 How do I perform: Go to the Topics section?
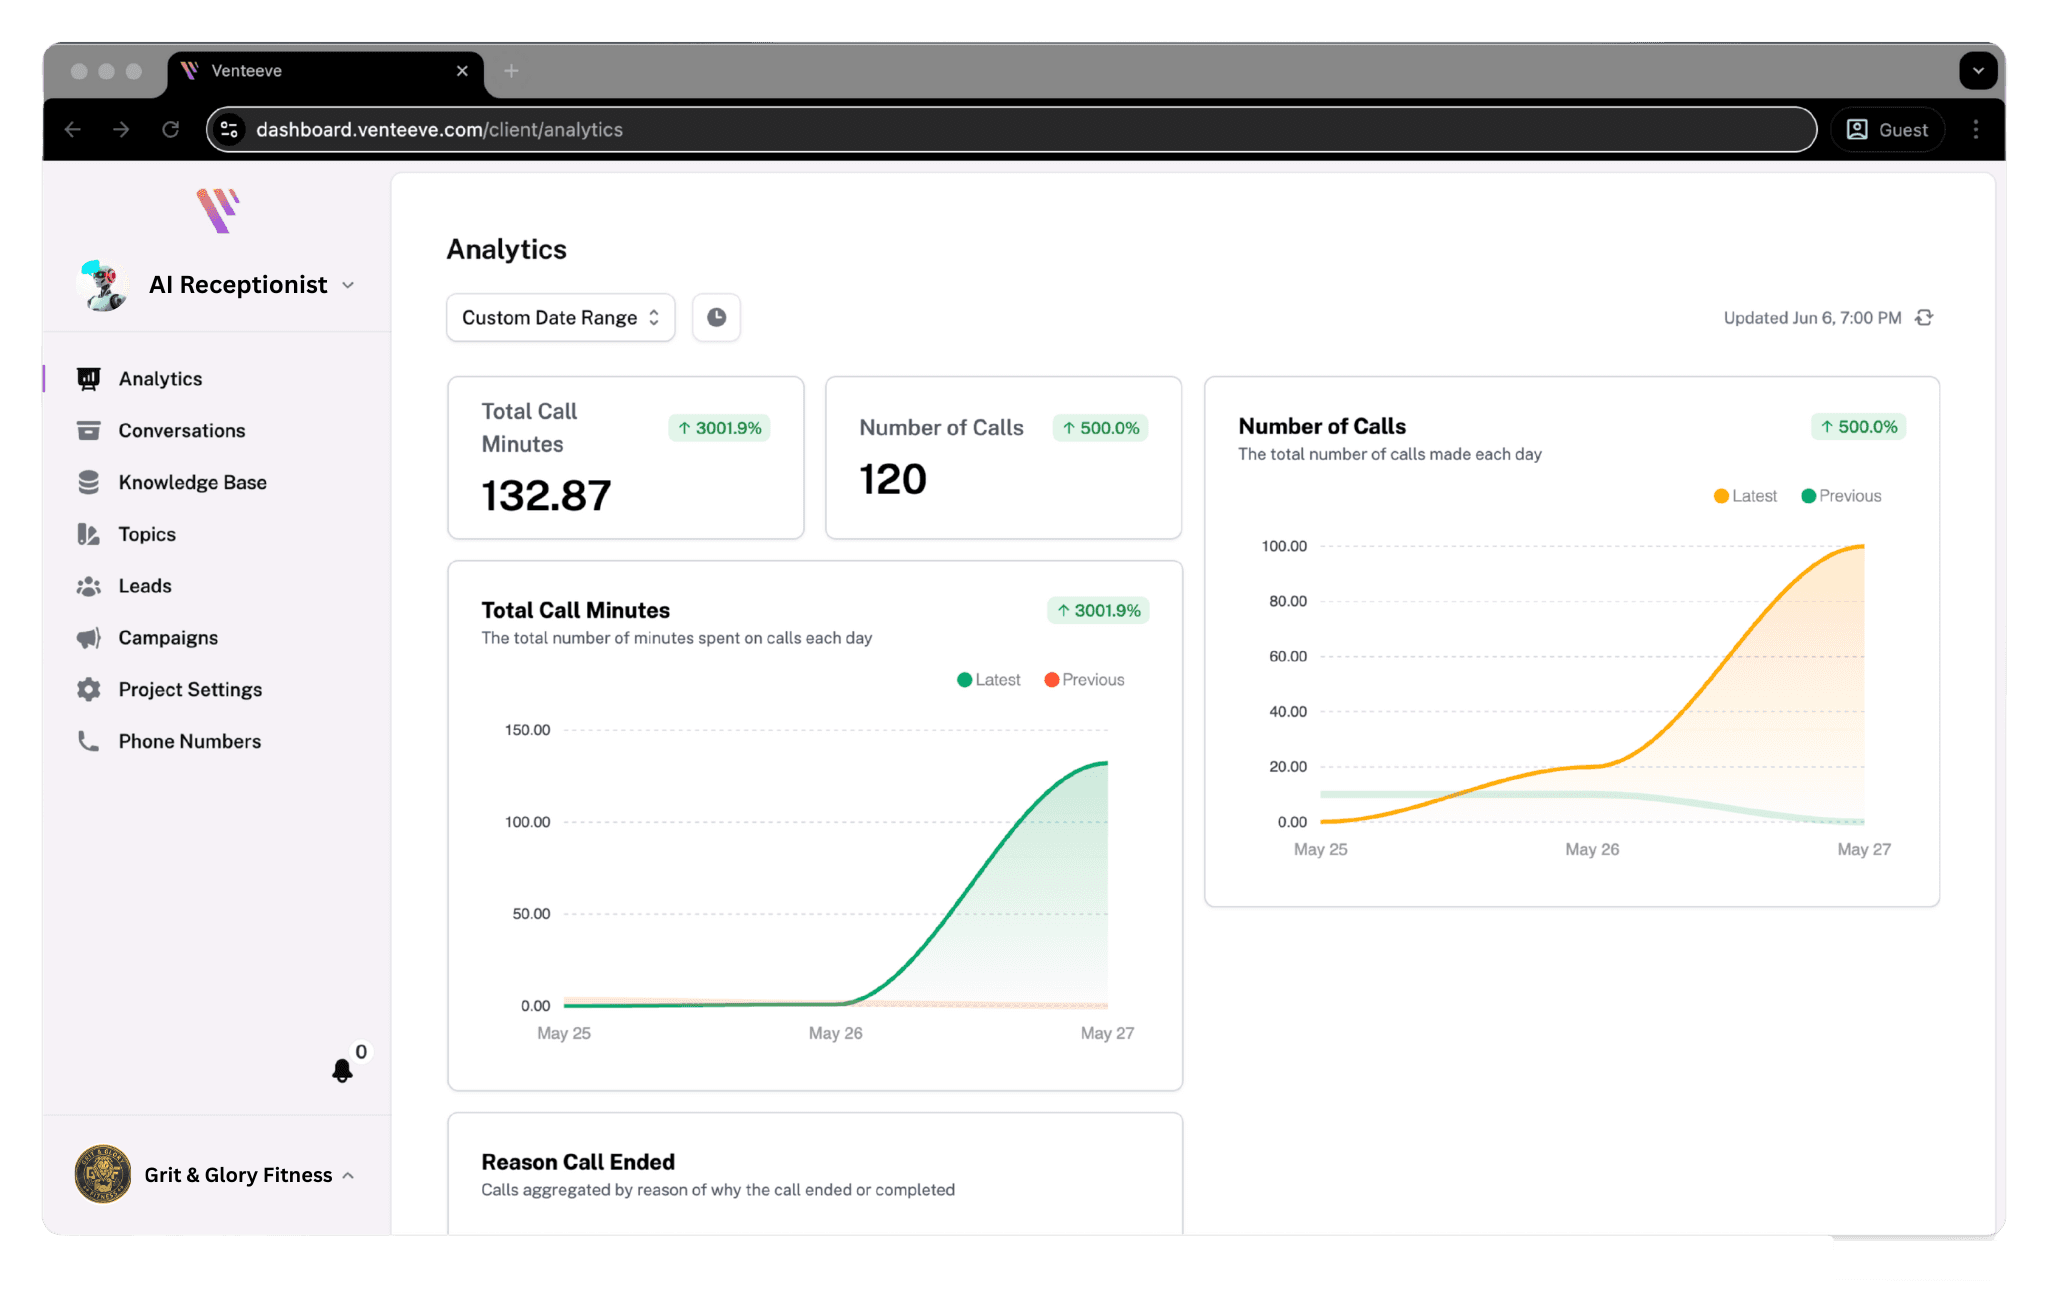coord(146,534)
